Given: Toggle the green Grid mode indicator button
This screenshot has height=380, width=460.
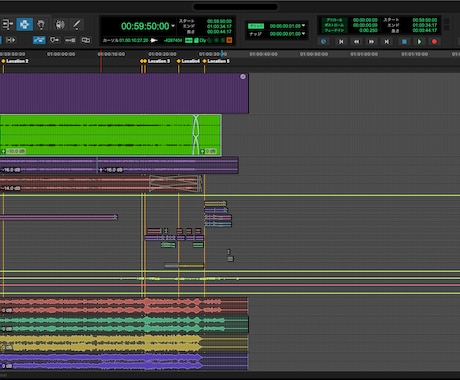Looking at the screenshot, I should pos(256,26).
